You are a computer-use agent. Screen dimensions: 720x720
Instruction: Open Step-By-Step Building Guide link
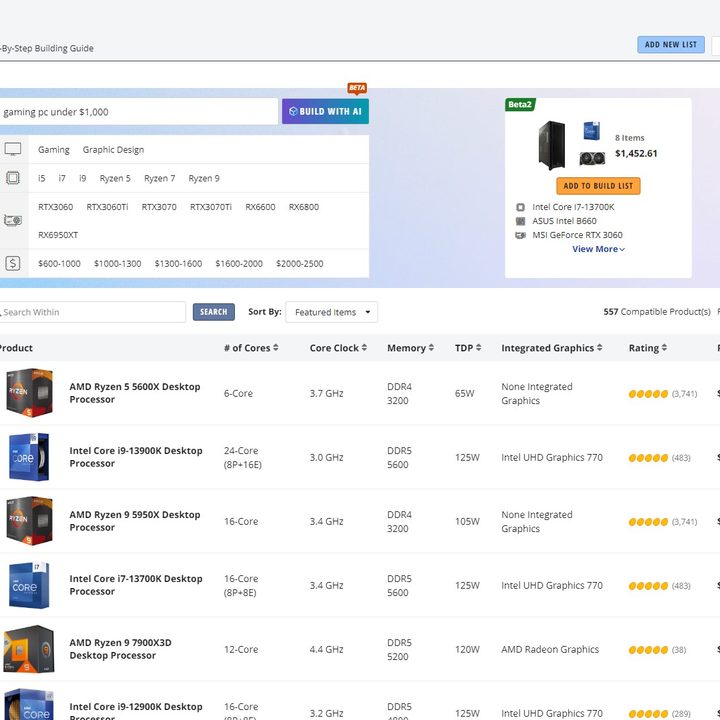pyautogui.click(x=47, y=48)
